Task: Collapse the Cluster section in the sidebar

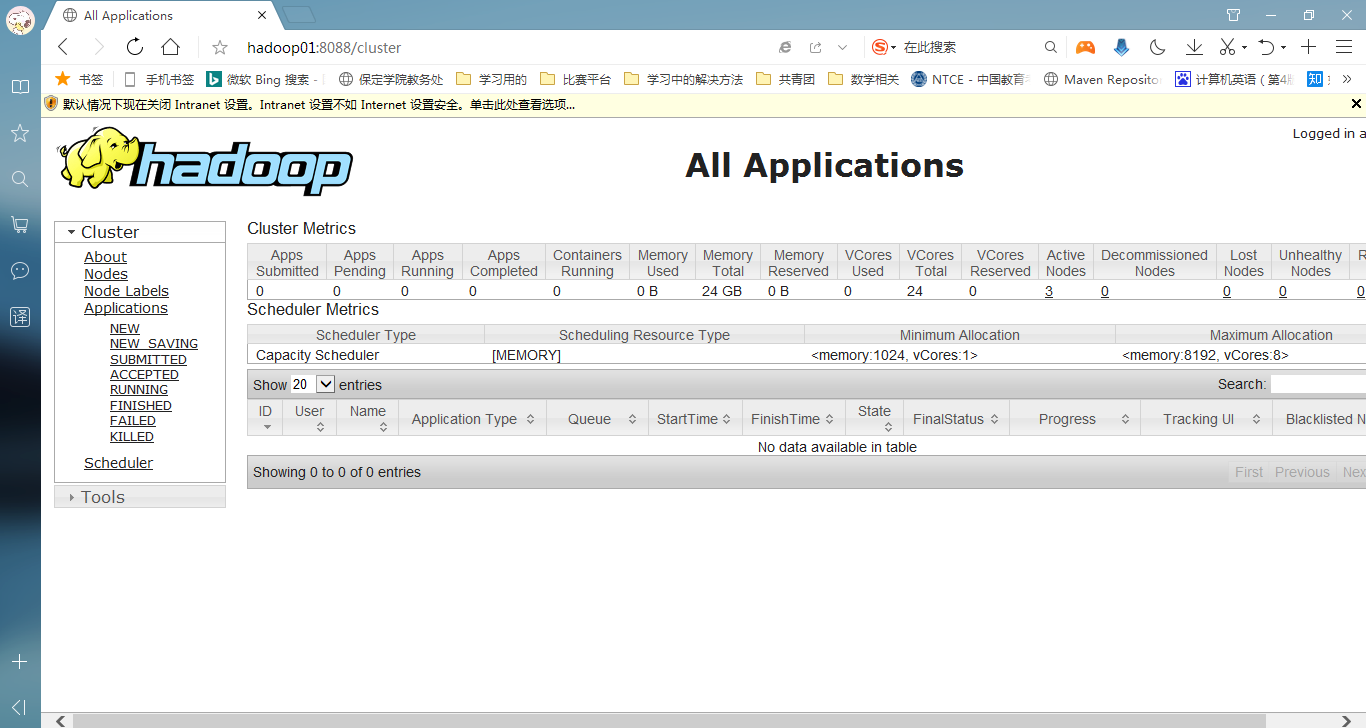Action: tap(69, 231)
